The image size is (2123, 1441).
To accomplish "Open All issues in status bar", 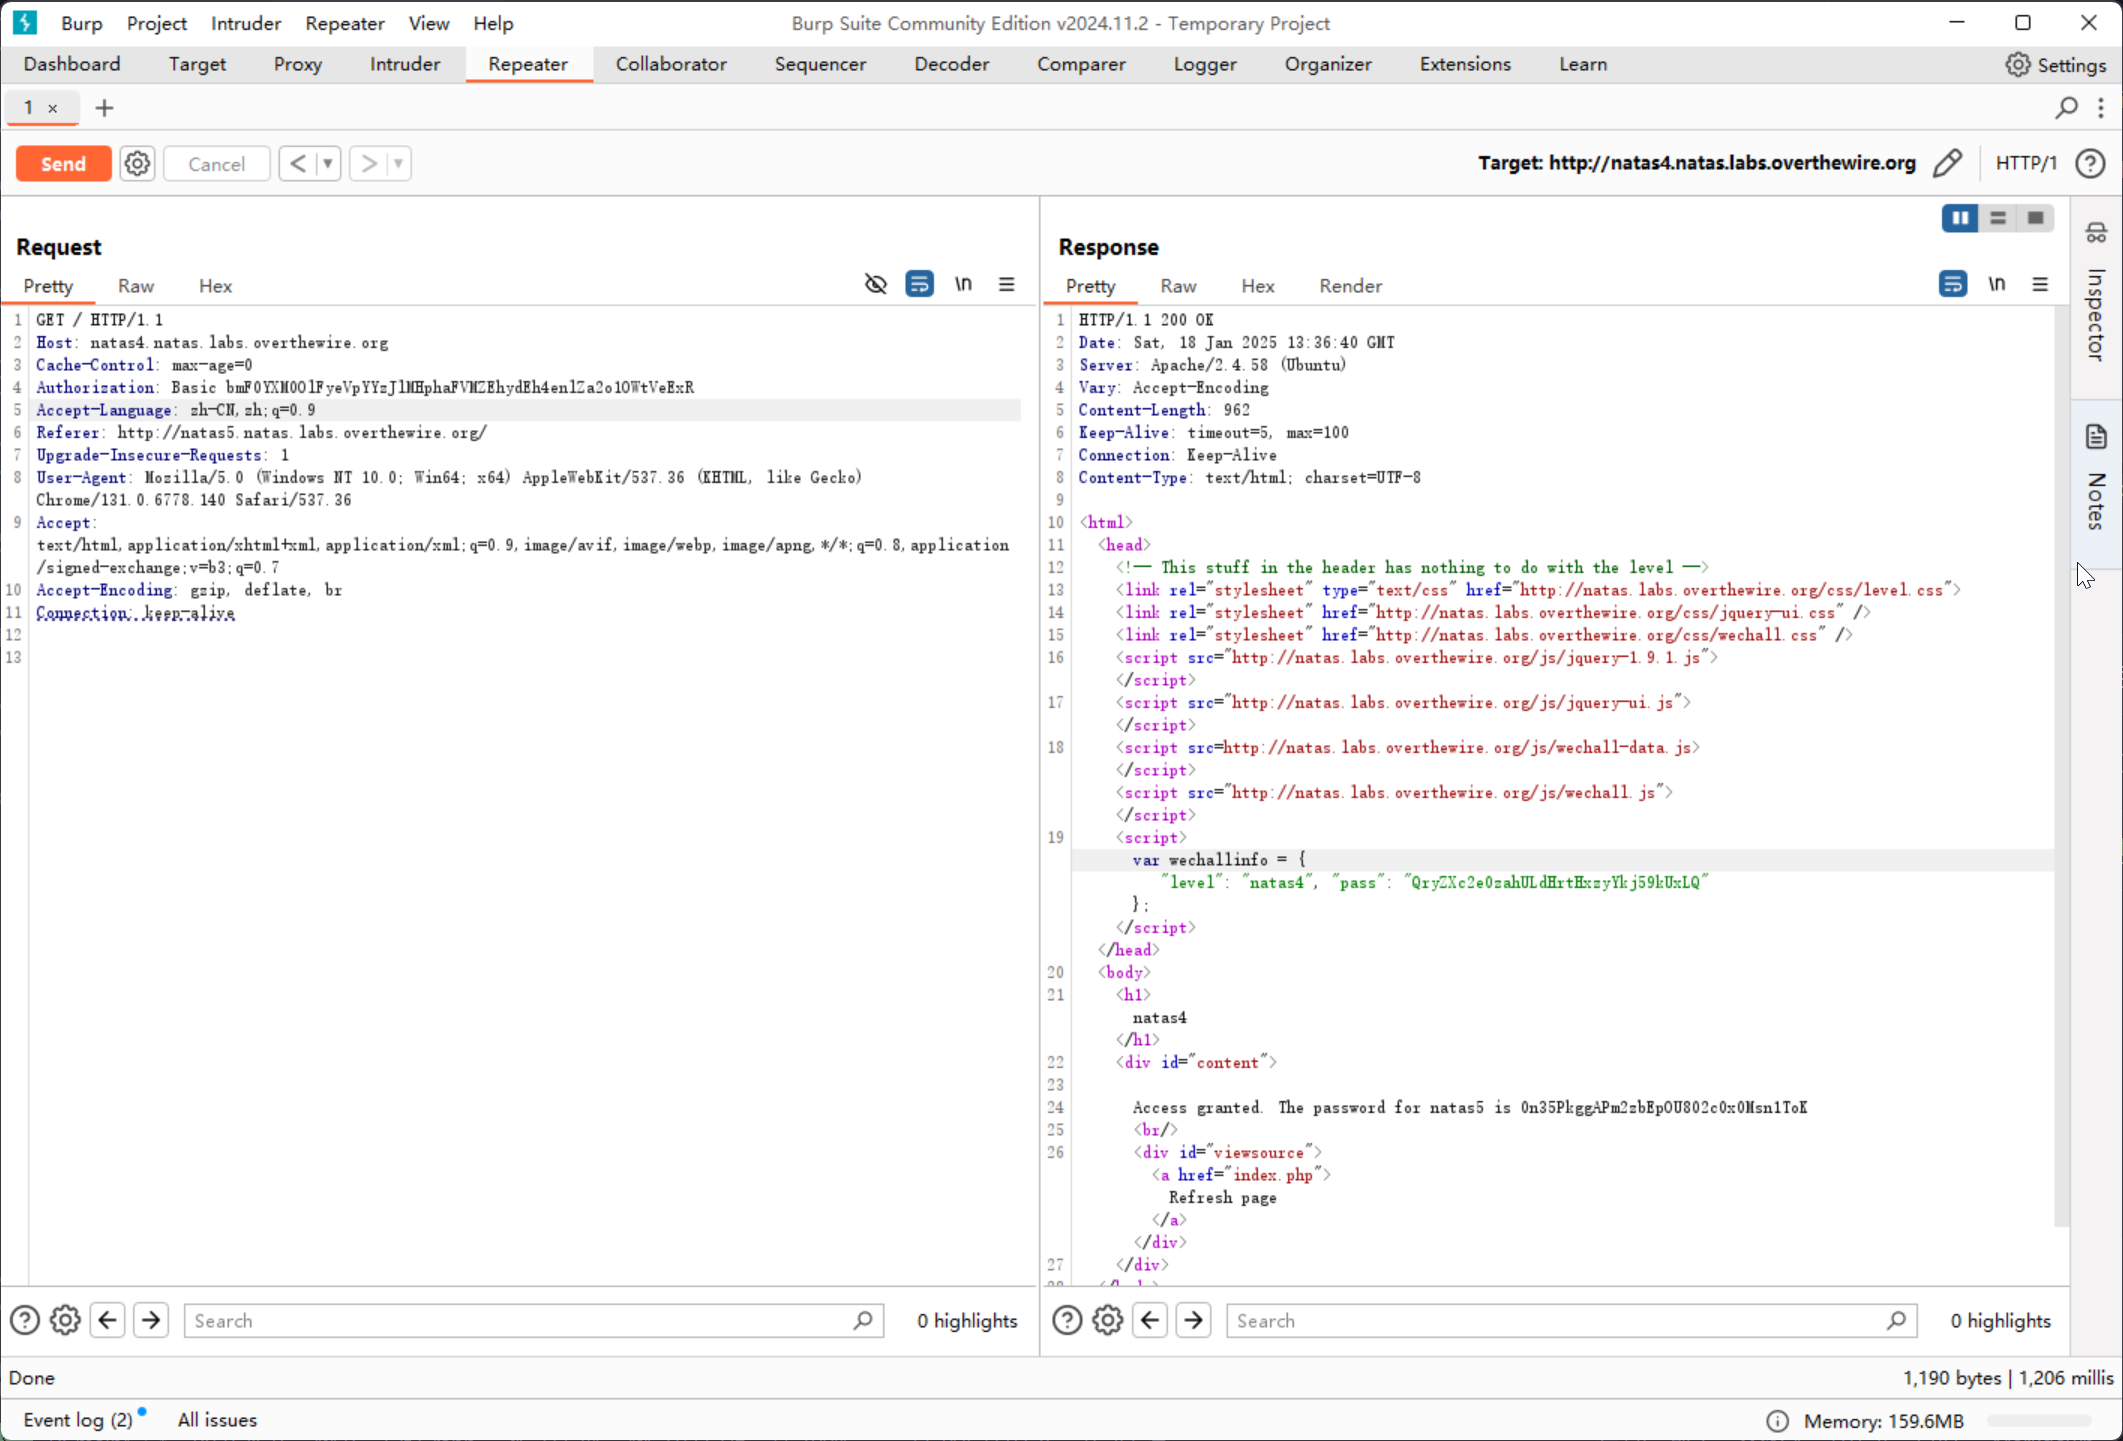I will 217,1420.
